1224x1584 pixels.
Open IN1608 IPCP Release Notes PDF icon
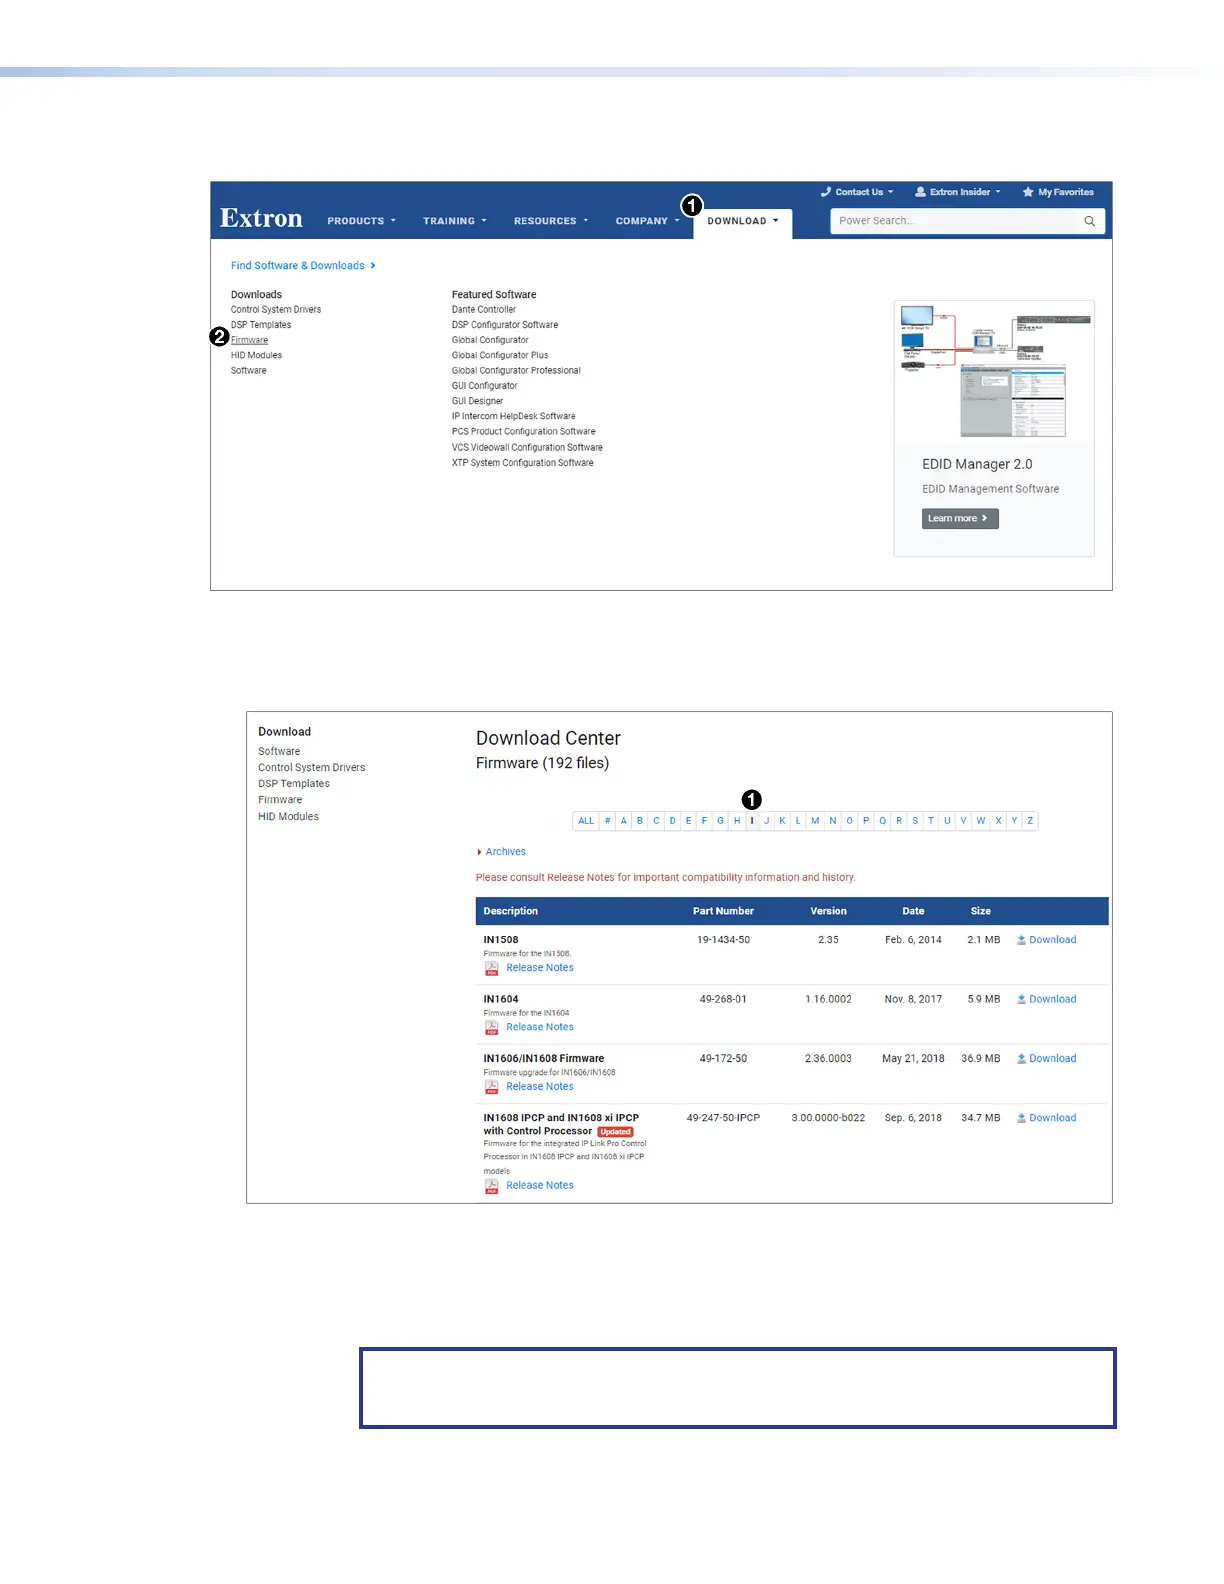491,1186
